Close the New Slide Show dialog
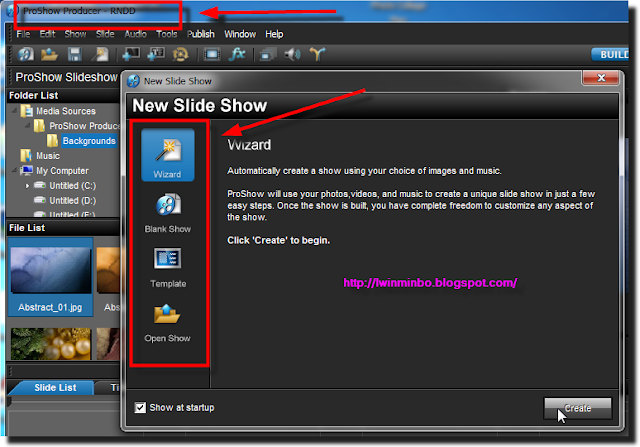Viewport: 640px width, 447px height. [600, 78]
